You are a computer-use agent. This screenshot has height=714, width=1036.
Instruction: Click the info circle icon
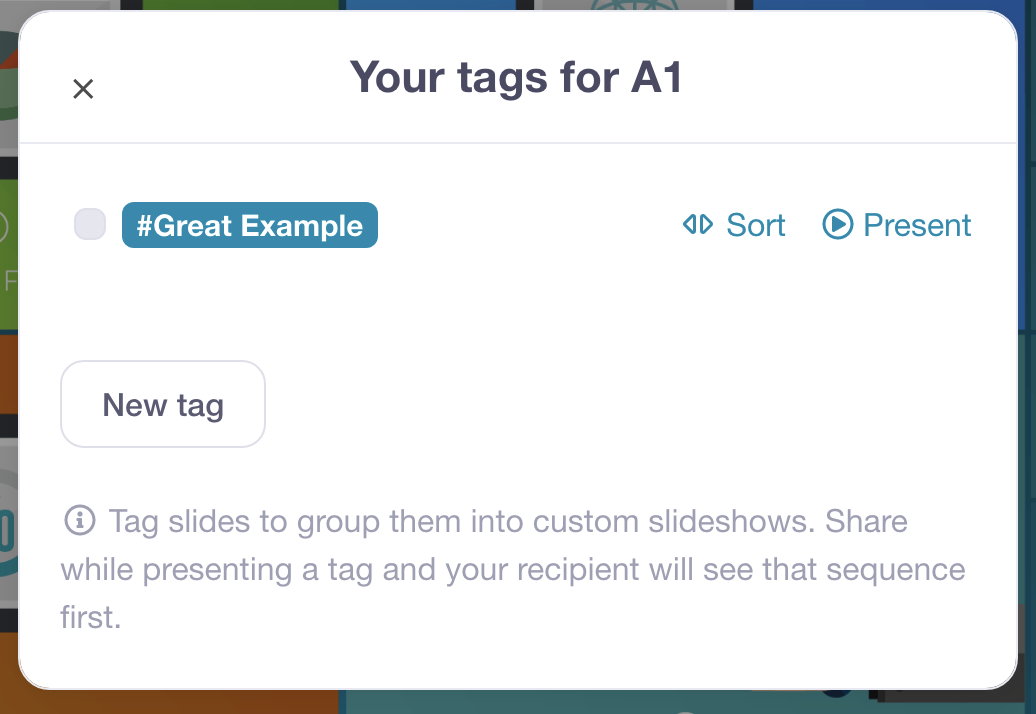[x=79, y=520]
